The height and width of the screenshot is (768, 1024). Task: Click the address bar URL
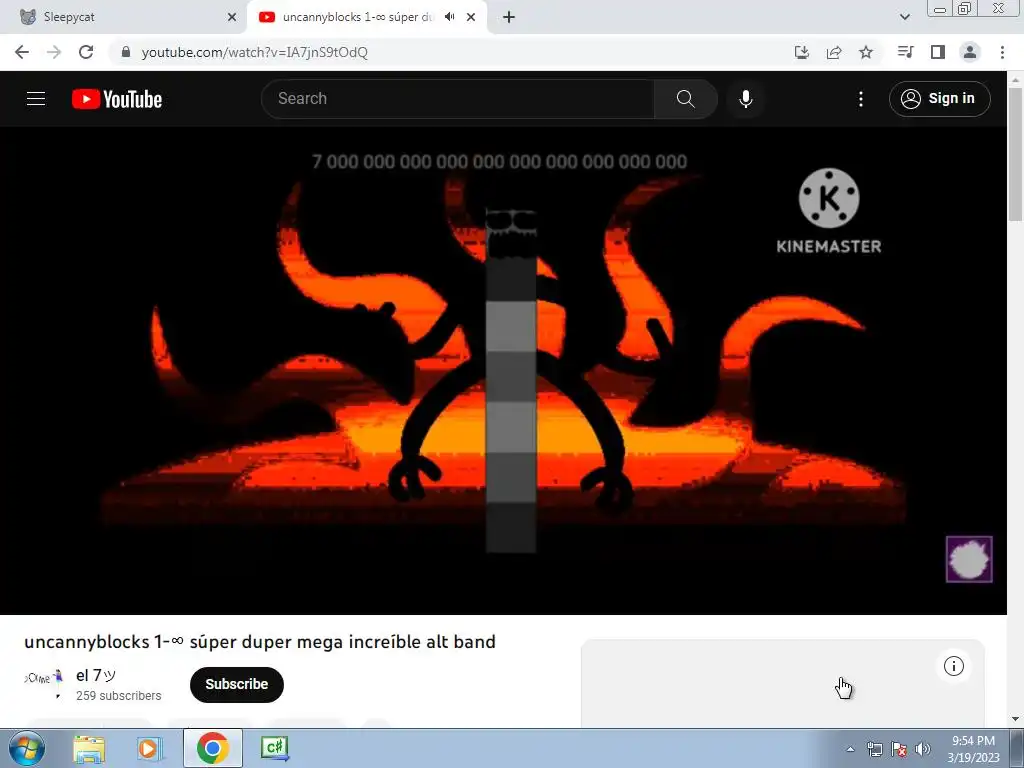coord(255,52)
